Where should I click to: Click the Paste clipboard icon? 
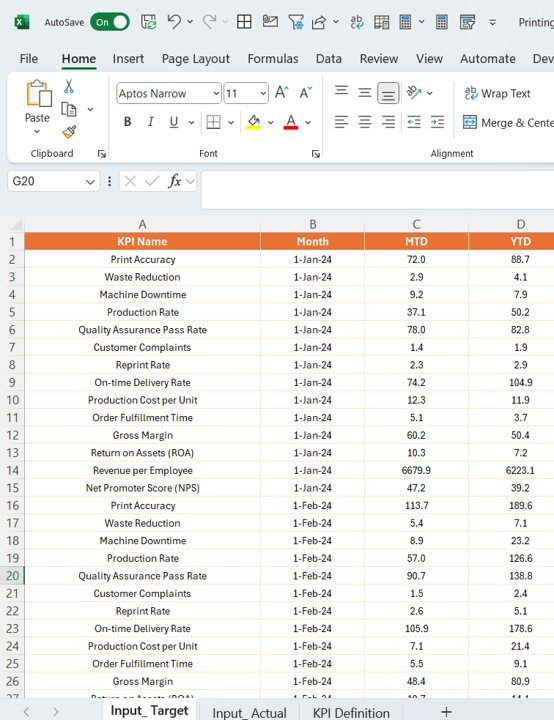pos(39,94)
